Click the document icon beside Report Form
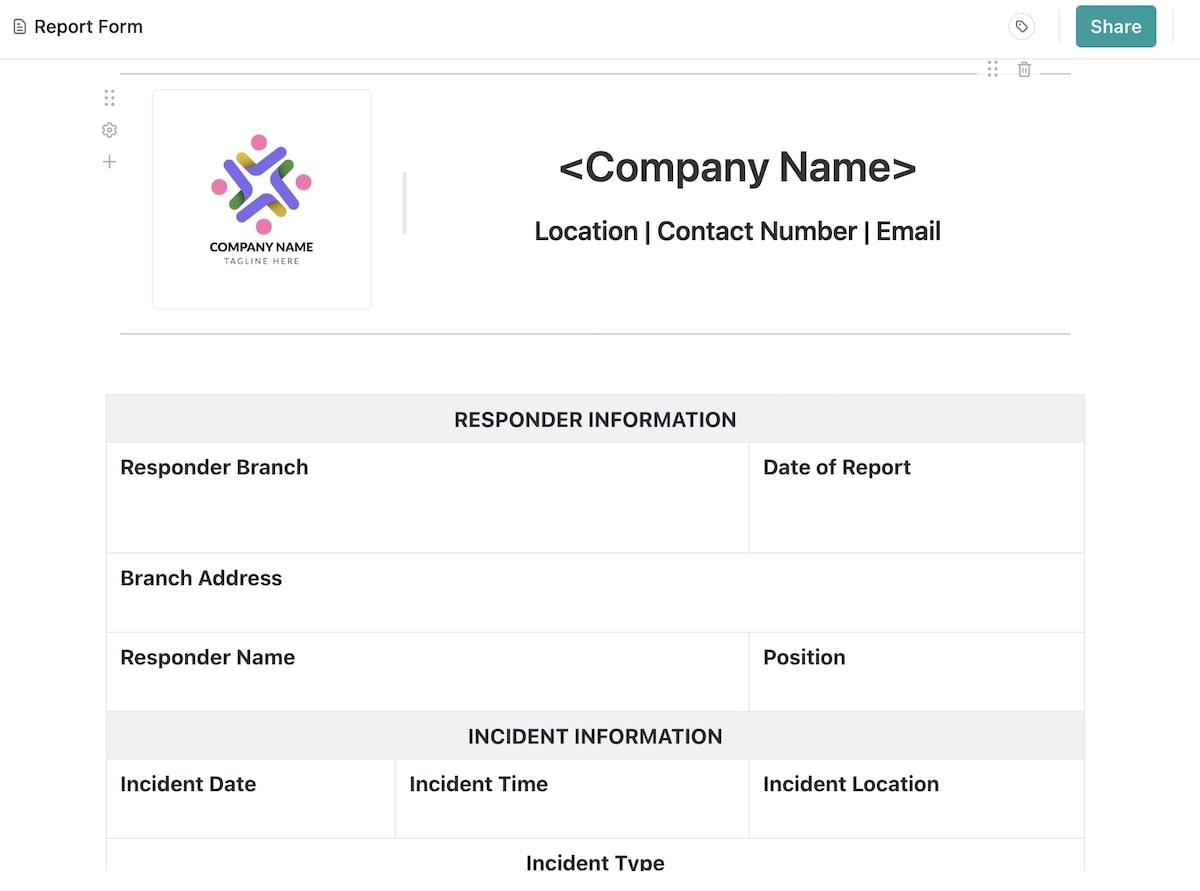The height and width of the screenshot is (891, 1200). (x=19, y=27)
